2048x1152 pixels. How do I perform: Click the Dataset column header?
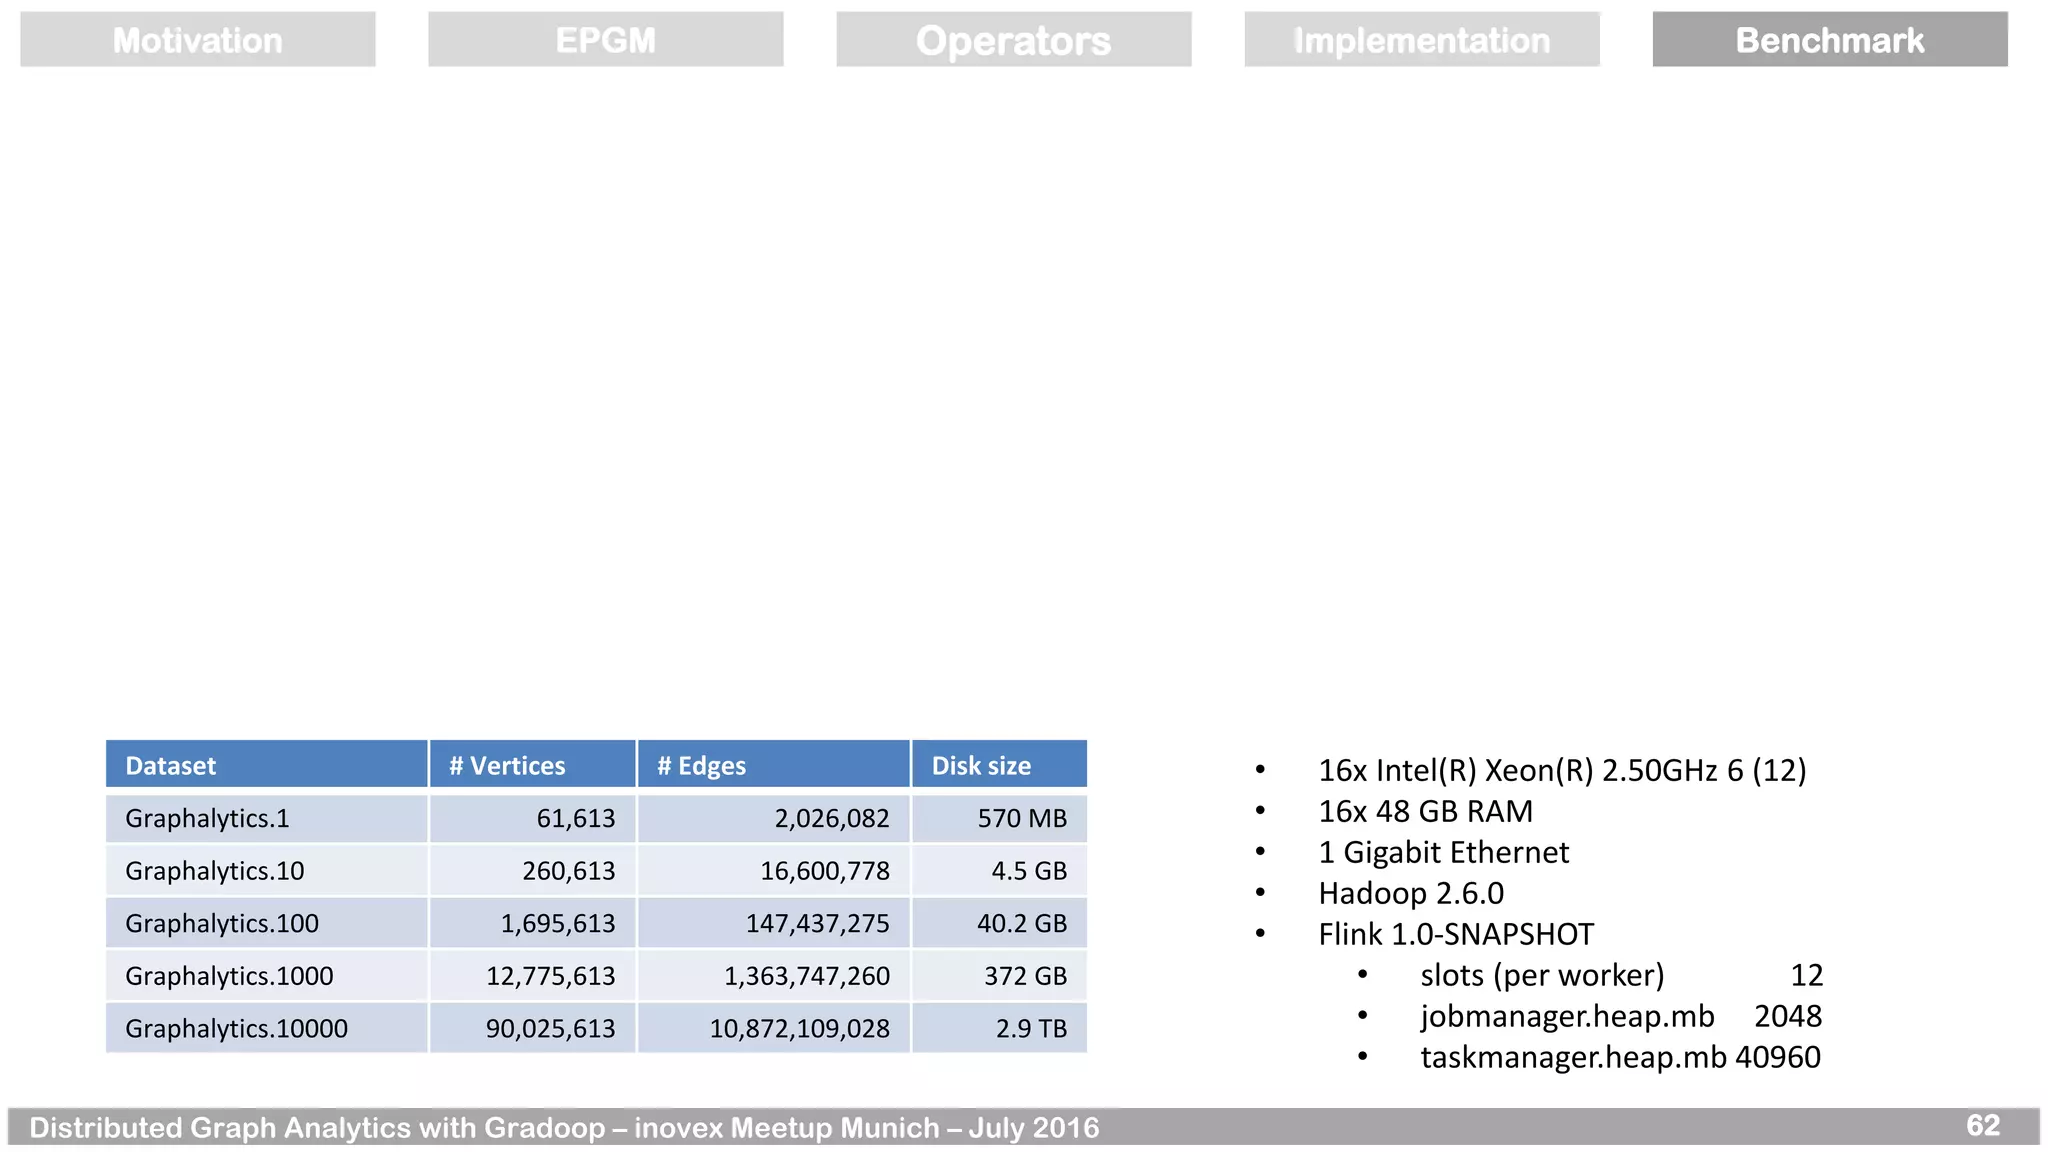point(267,765)
